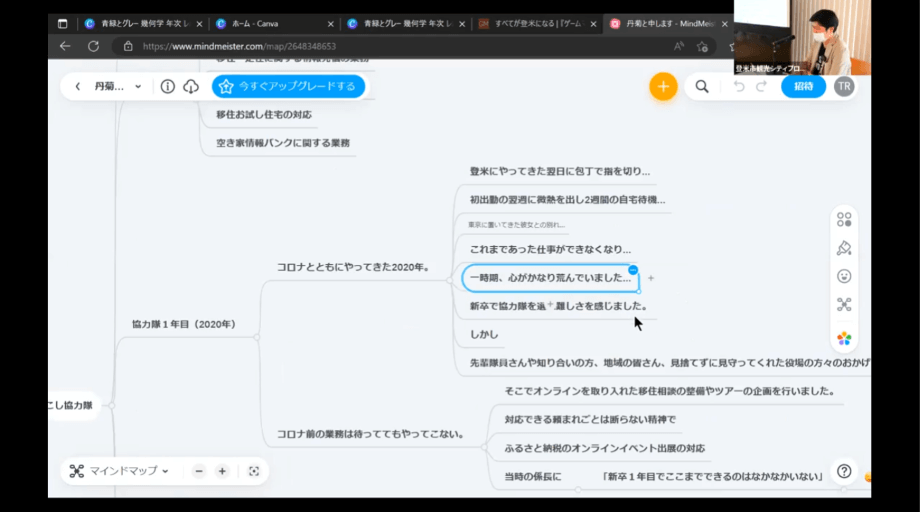Select the node コロナ前の業務は待っててもやってこない。
920x512 pixels.
tap(371, 435)
